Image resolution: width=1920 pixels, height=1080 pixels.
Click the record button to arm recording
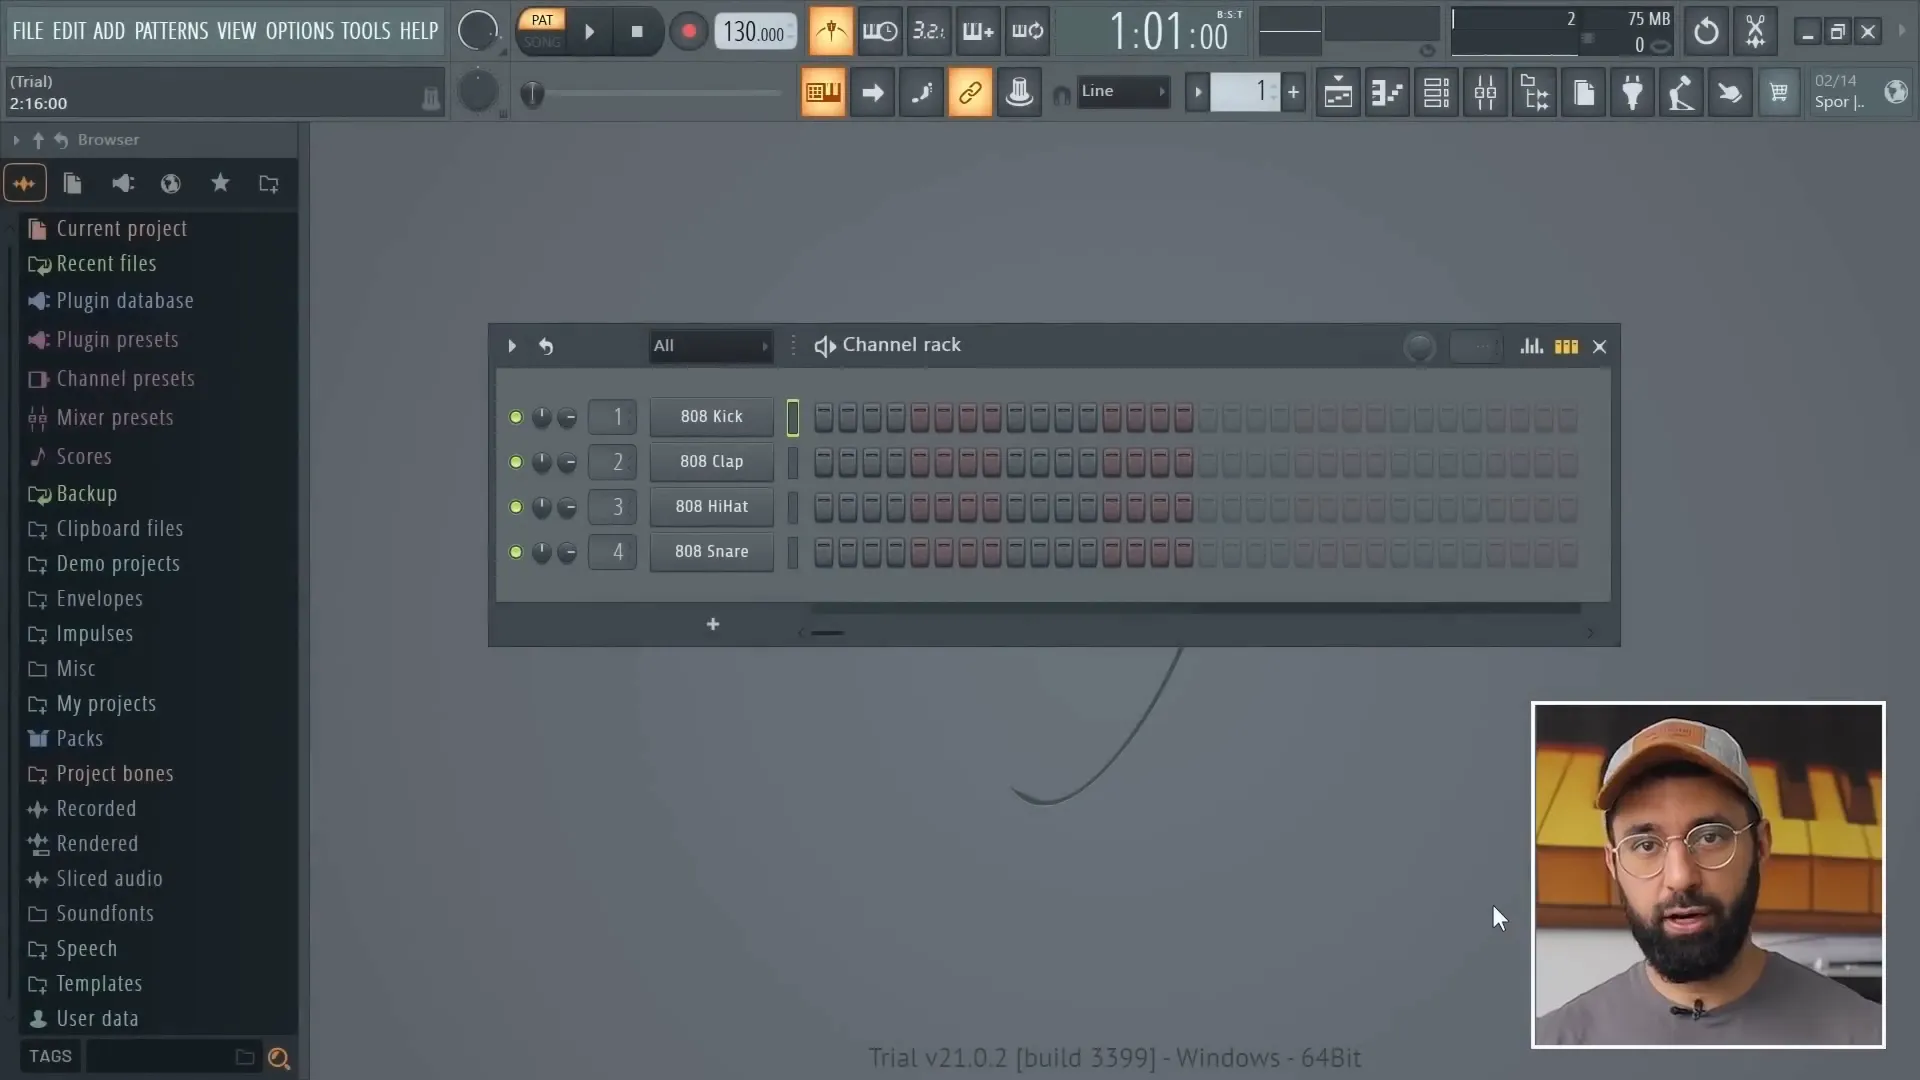click(x=688, y=30)
